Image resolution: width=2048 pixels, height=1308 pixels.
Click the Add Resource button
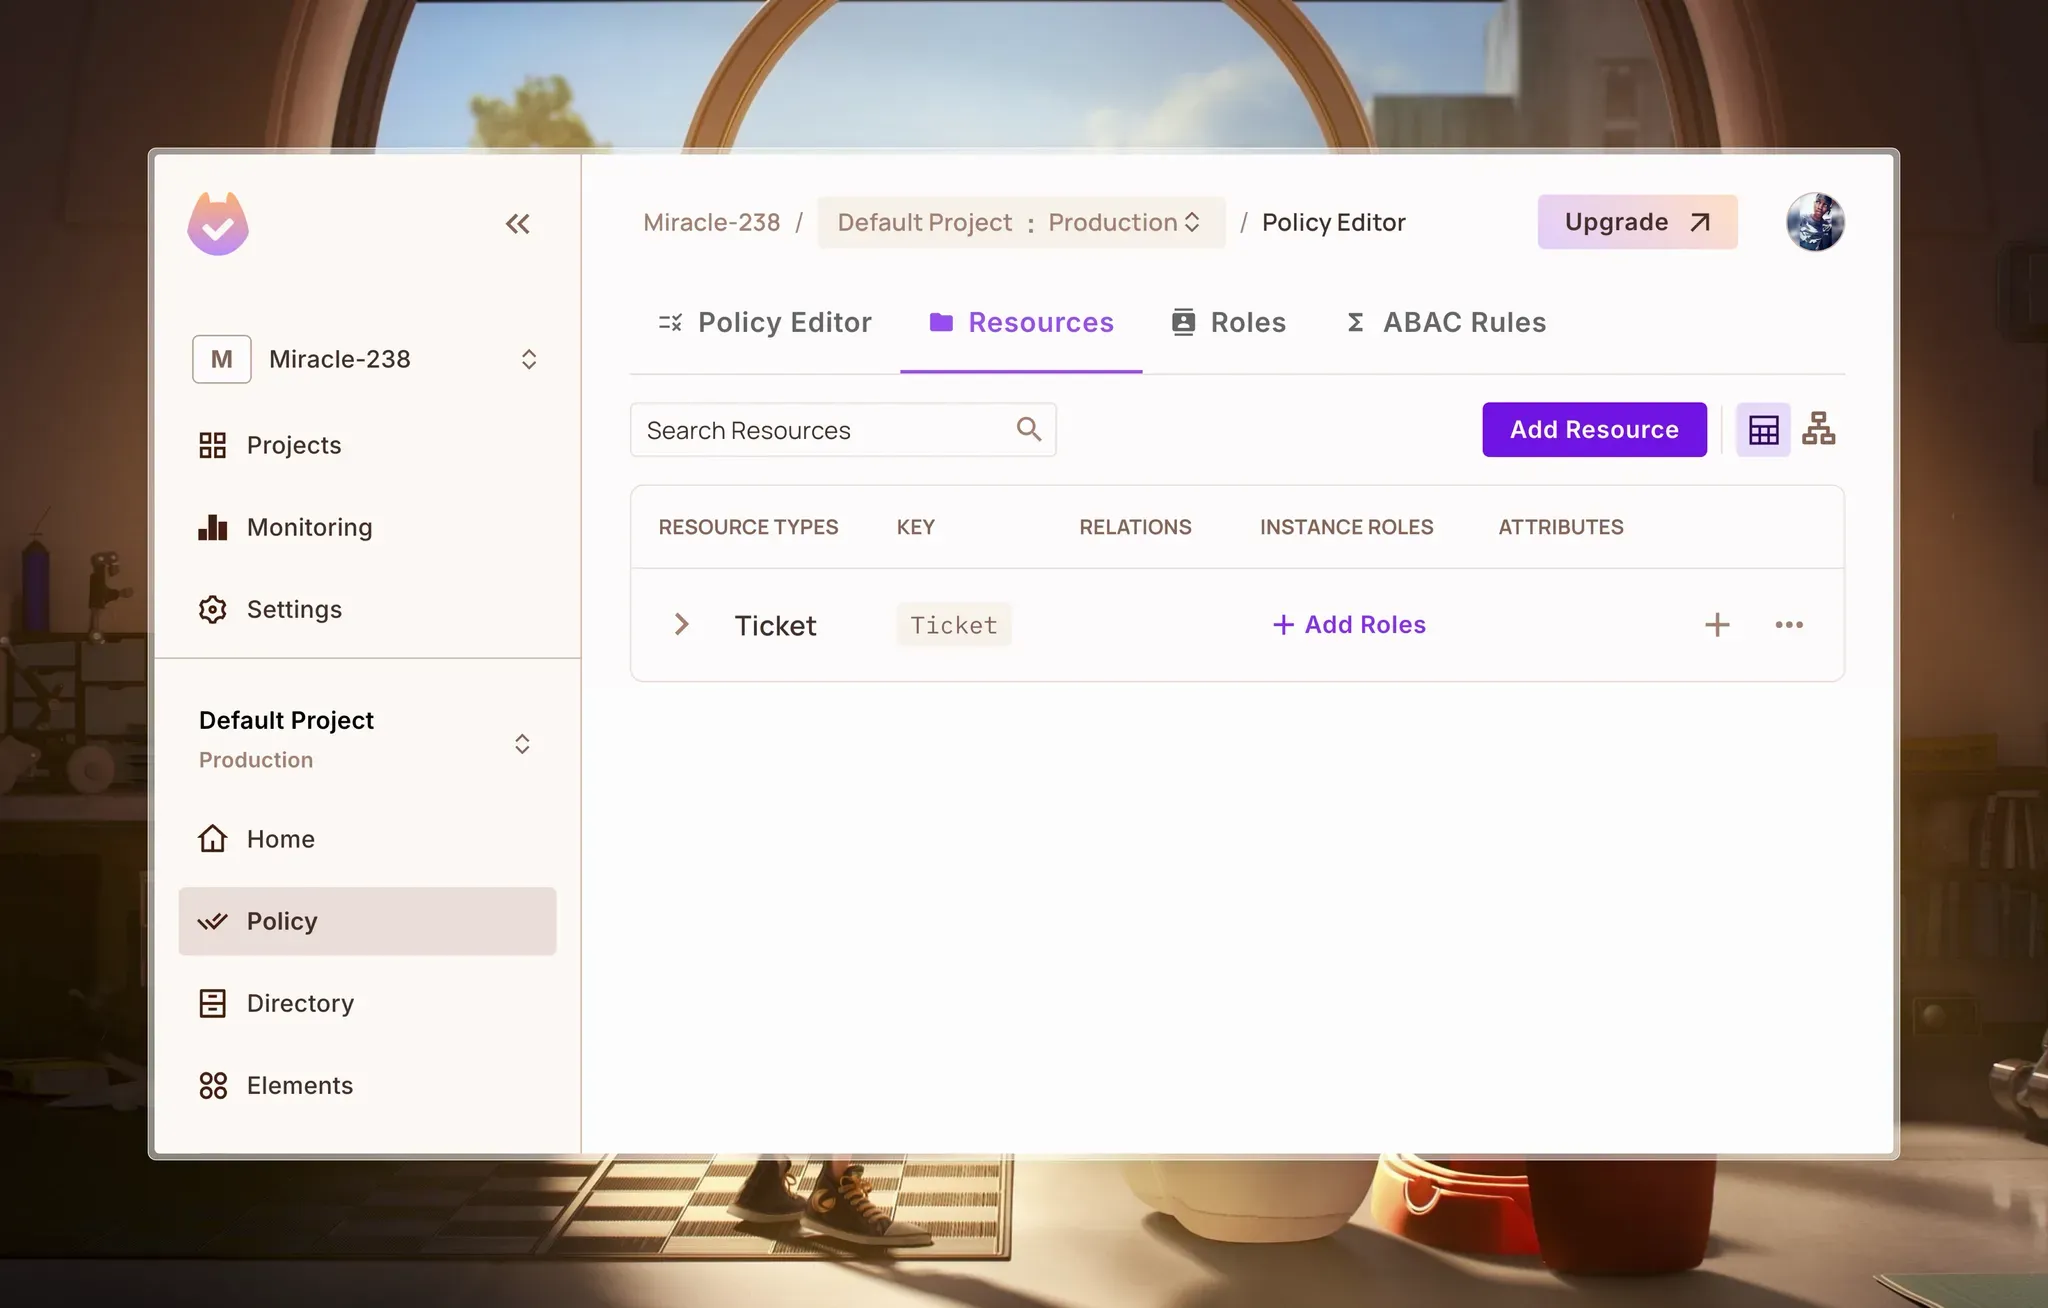(x=1594, y=430)
